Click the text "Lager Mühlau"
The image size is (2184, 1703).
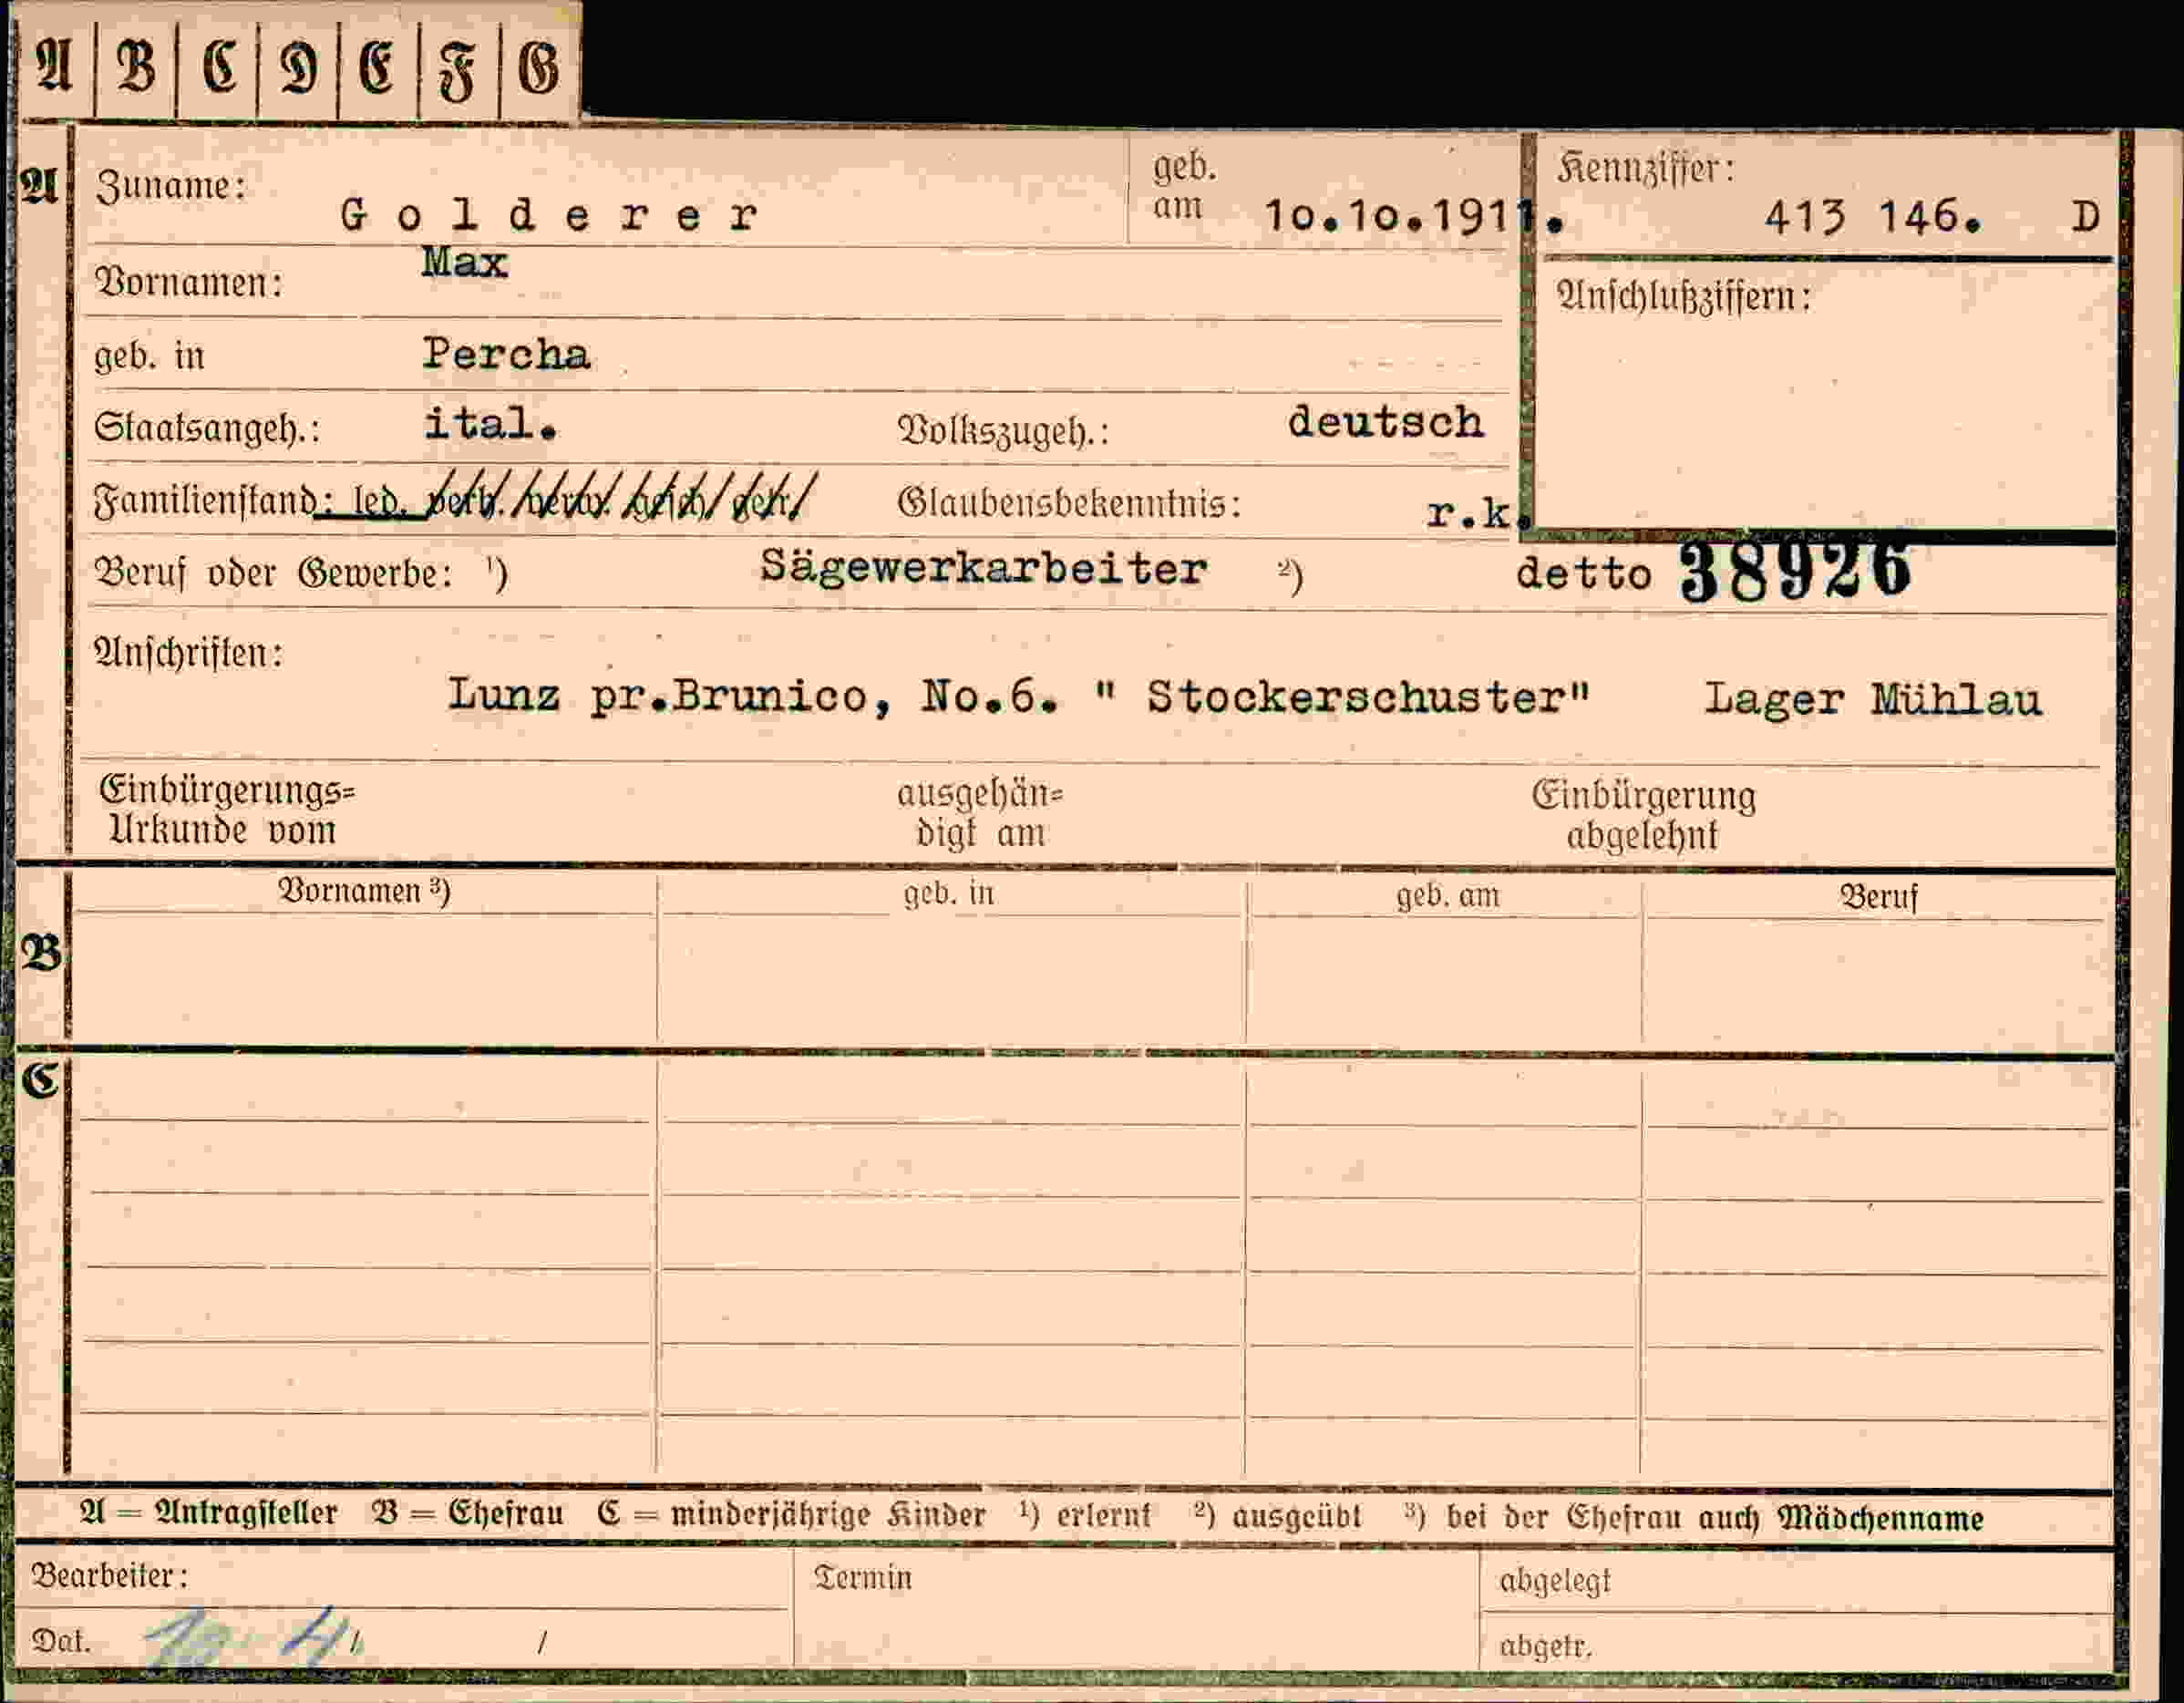pyautogui.click(x=1872, y=699)
